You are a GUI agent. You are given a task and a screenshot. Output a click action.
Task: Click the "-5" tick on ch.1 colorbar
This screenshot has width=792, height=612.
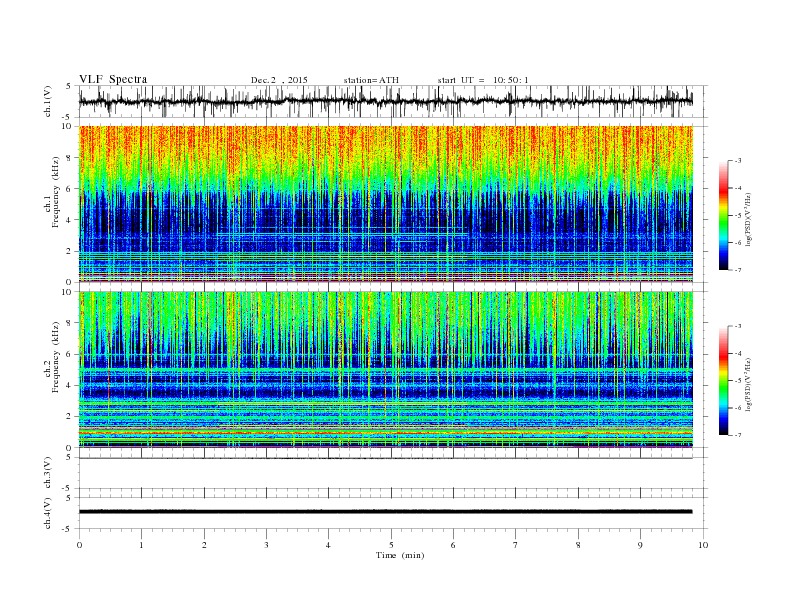point(737,216)
